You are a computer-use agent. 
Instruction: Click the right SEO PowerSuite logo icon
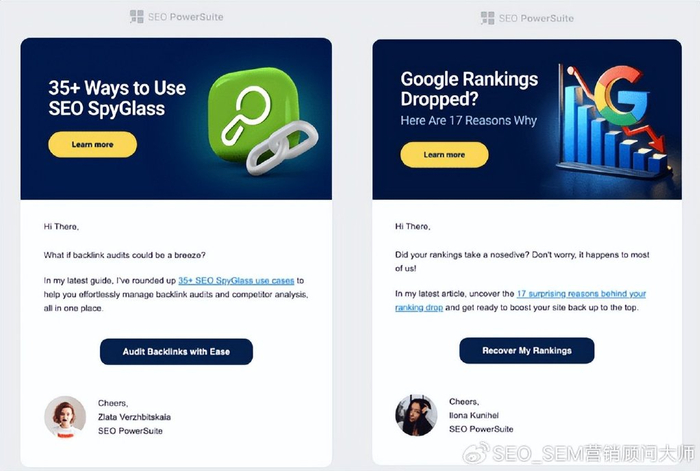pyautogui.click(x=488, y=18)
